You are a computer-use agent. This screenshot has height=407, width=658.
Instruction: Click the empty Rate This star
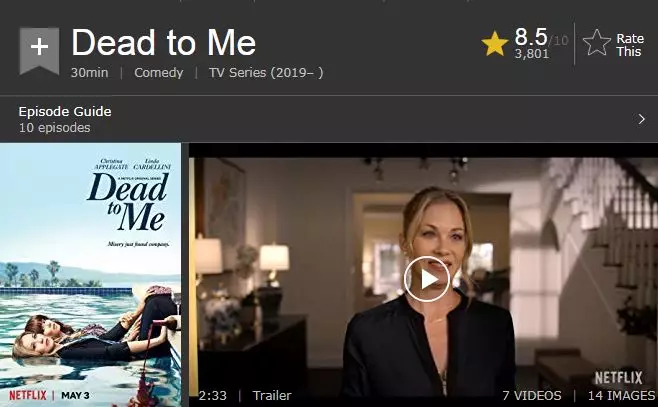(597, 43)
